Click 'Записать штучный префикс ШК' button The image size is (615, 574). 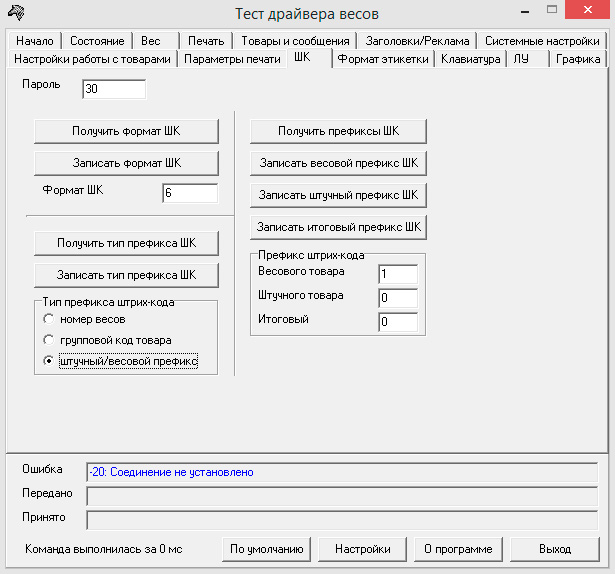[338, 195]
